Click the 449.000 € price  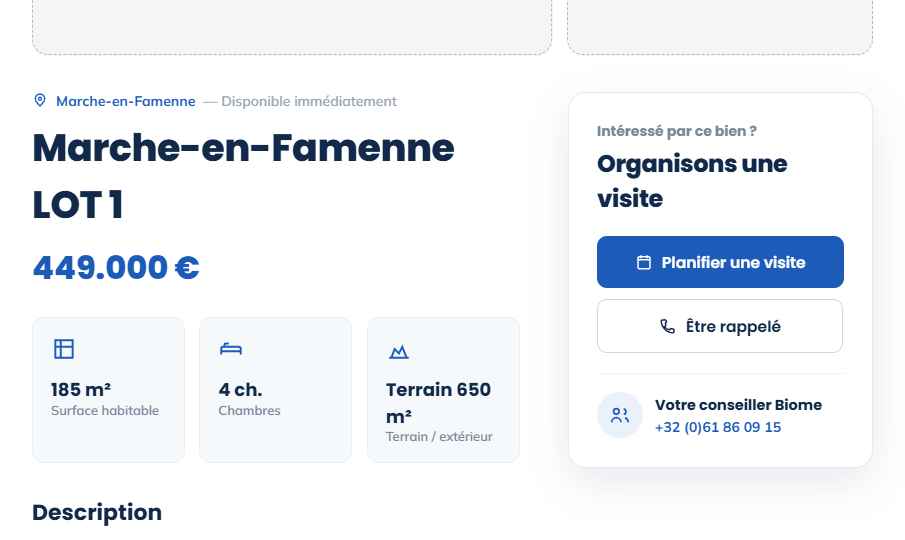(116, 268)
